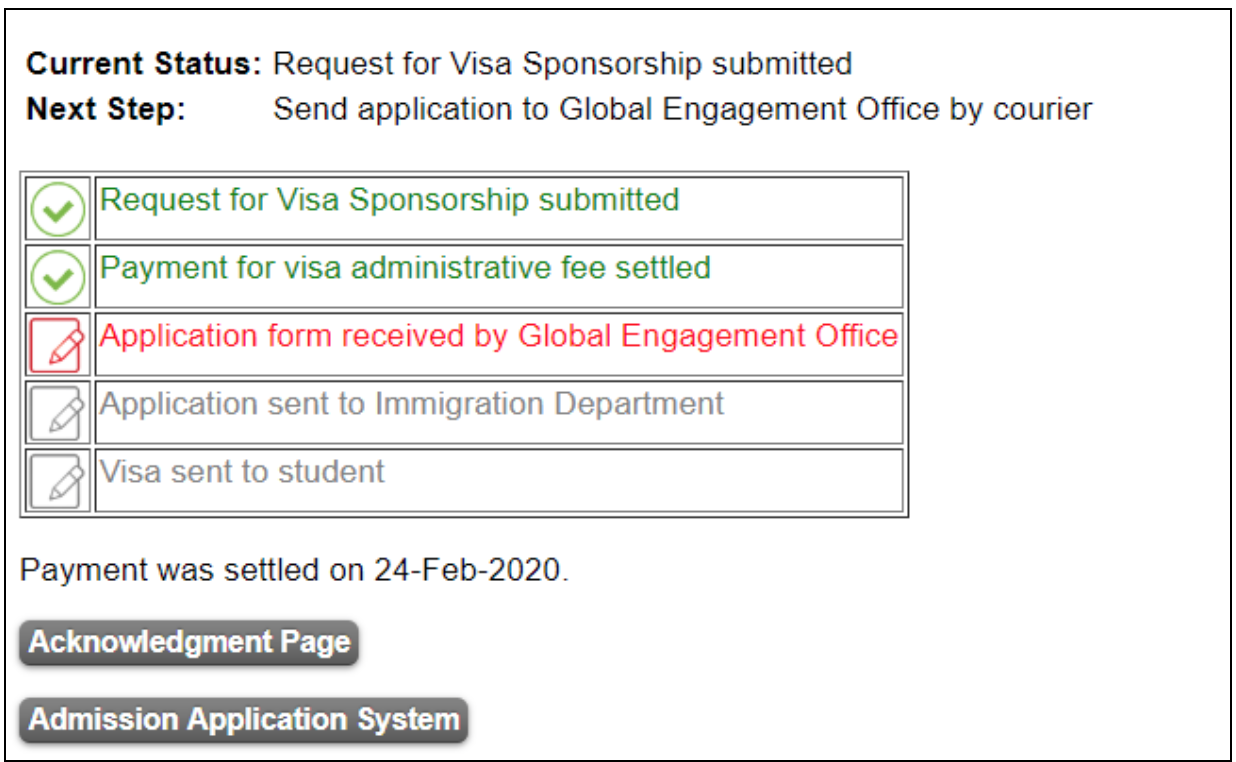Click green checkmark beside Visa Sponsorship submitted
The height and width of the screenshot is (762, 1236).
(58, 211)
